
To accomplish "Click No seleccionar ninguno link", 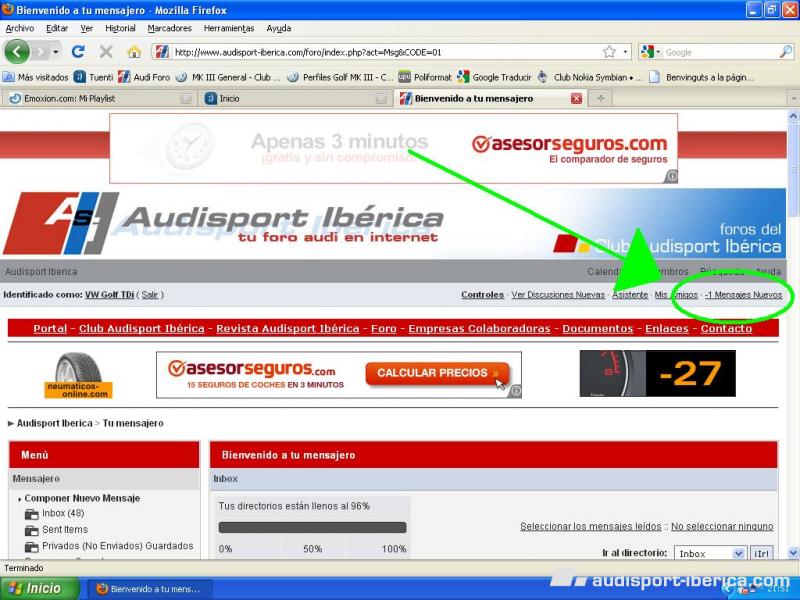I will pyautogui.click(x=722, y=526).
